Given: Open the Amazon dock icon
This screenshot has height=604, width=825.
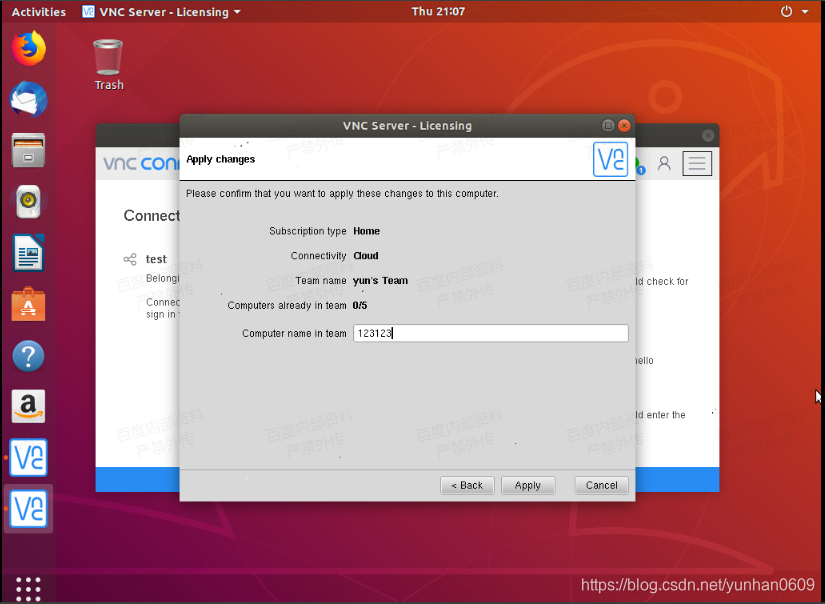Looking at the screenshot, I should click(28, 406).
